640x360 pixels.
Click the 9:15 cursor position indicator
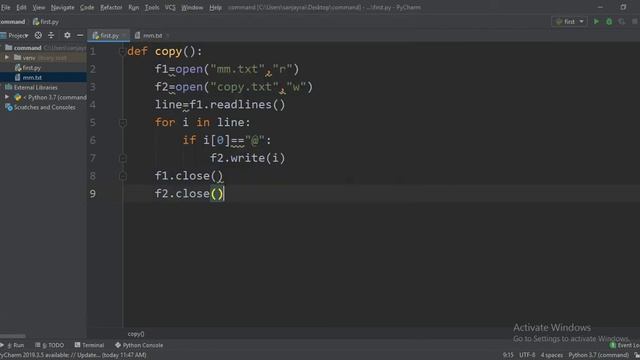pos(508,355)
